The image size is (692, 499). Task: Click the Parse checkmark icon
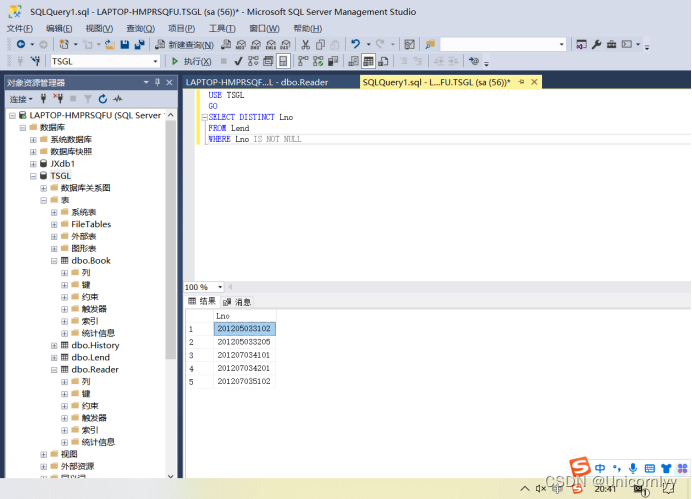click(x=238, y=61)
